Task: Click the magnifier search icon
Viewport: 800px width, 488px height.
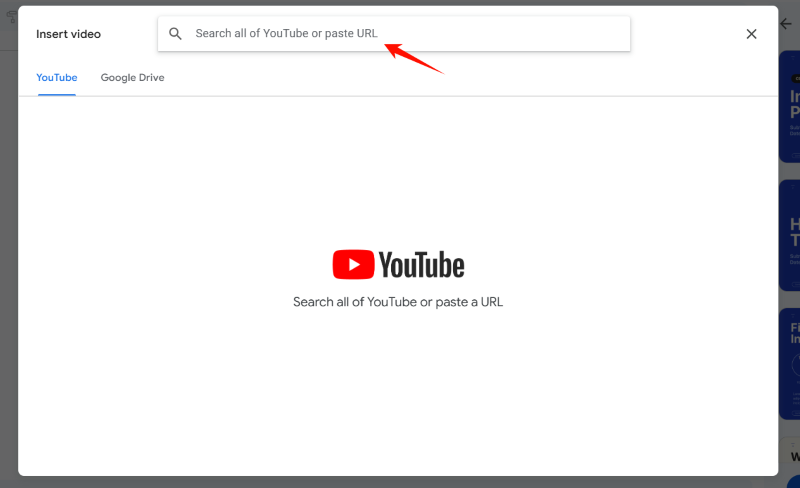Action: (175, 34)
